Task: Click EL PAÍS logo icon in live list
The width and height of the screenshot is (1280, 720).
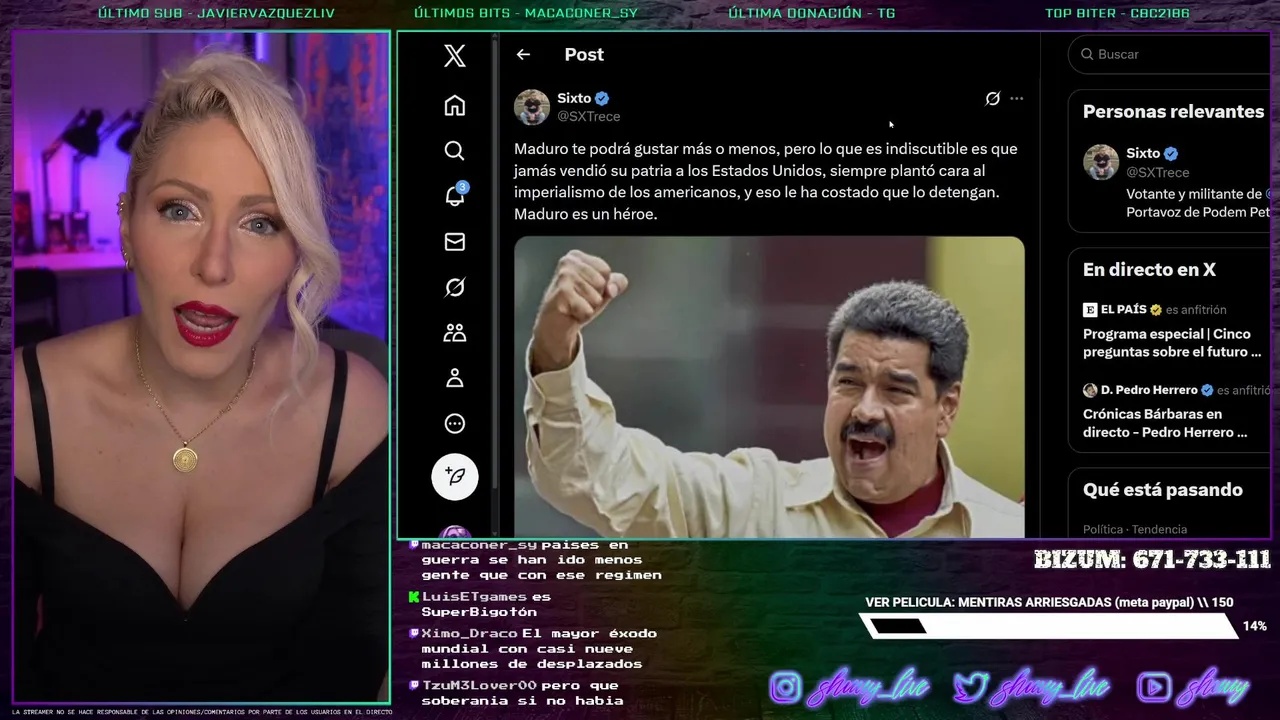Action: 1090,310
